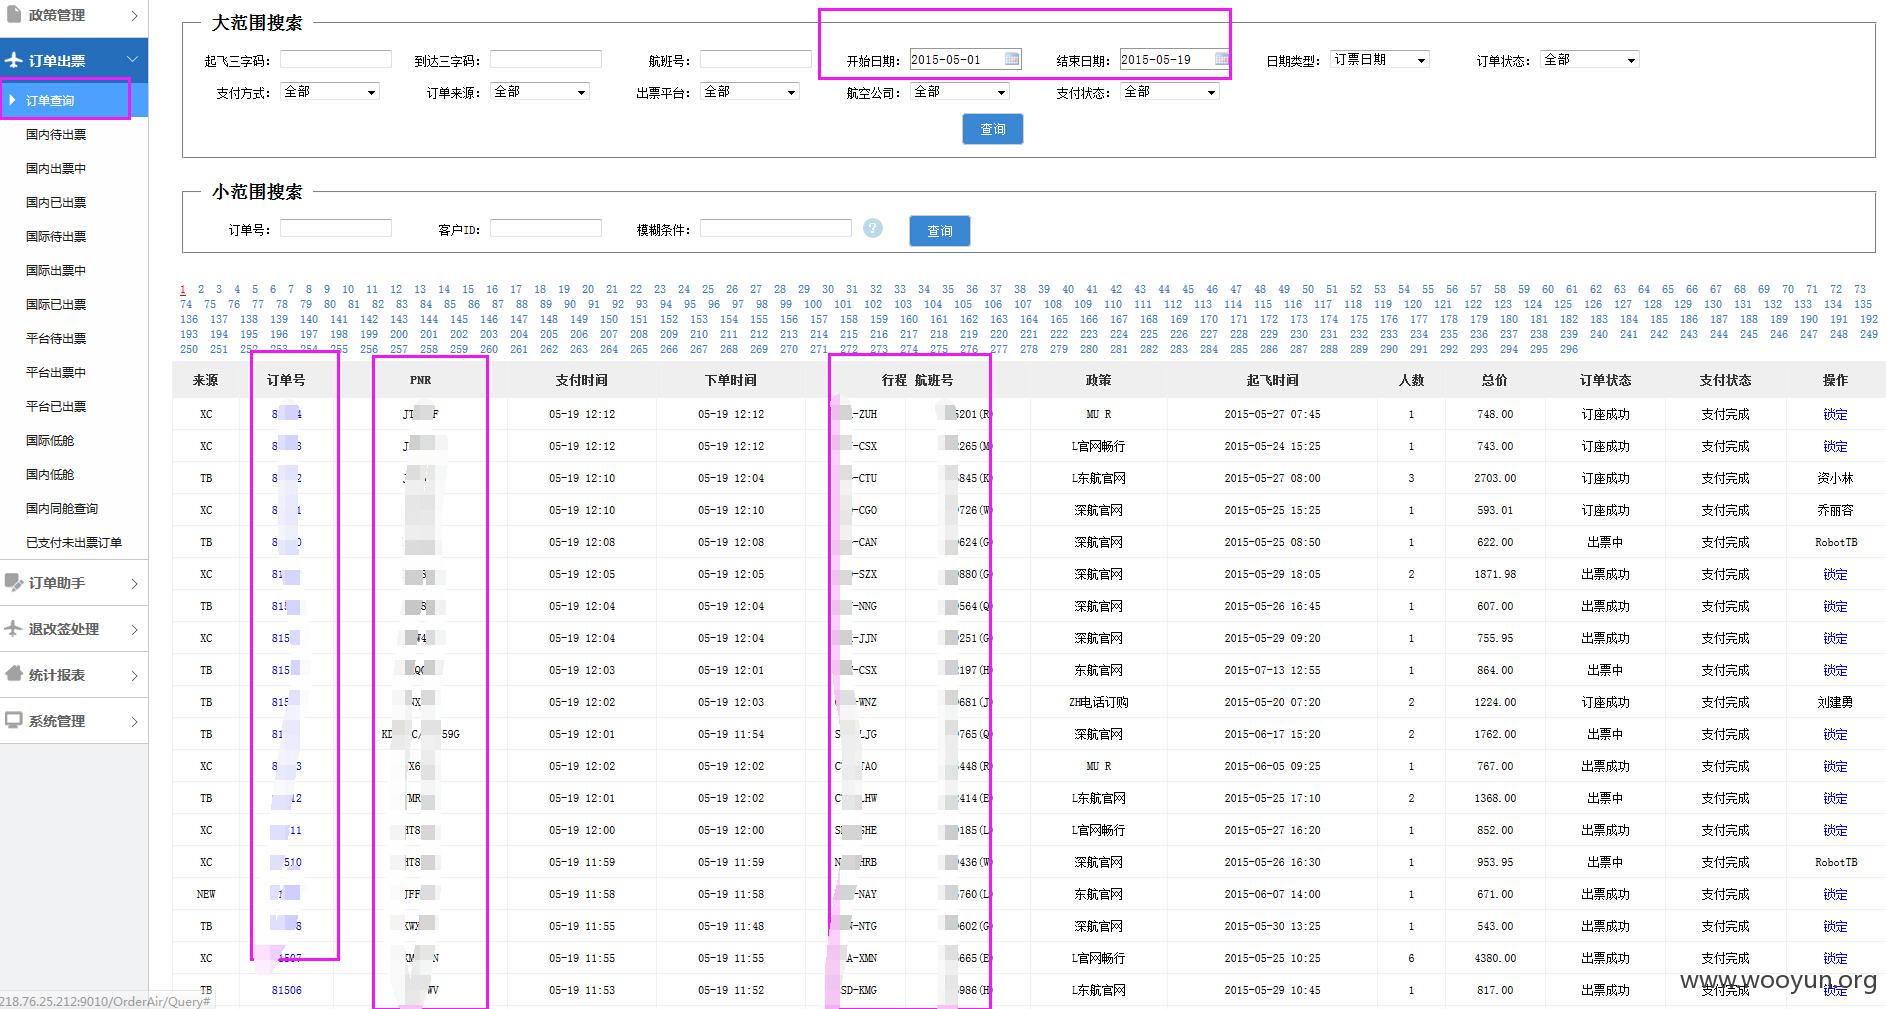Select 订单查询 in the sidebar
Viewport: 1886px width, 1009px height.
74,100
